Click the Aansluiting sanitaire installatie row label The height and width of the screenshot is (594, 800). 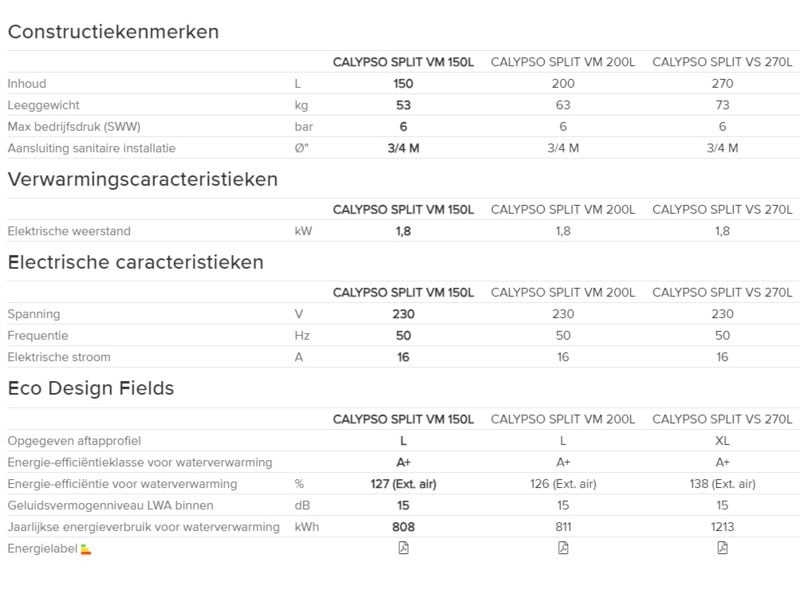tap(91, 148)
